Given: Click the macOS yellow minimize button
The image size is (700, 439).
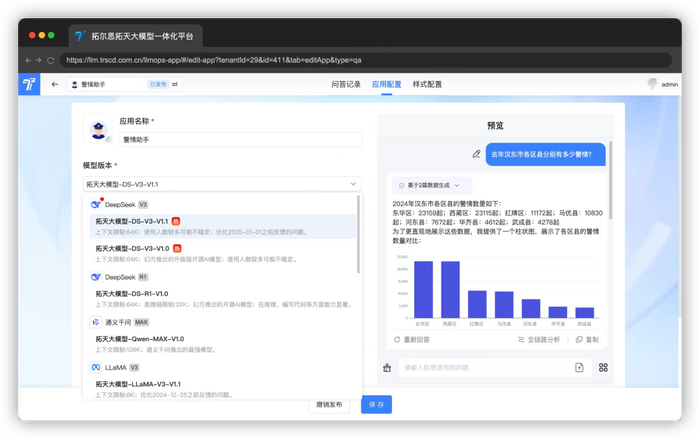Looking at the screenshot, I should point(42,35).
